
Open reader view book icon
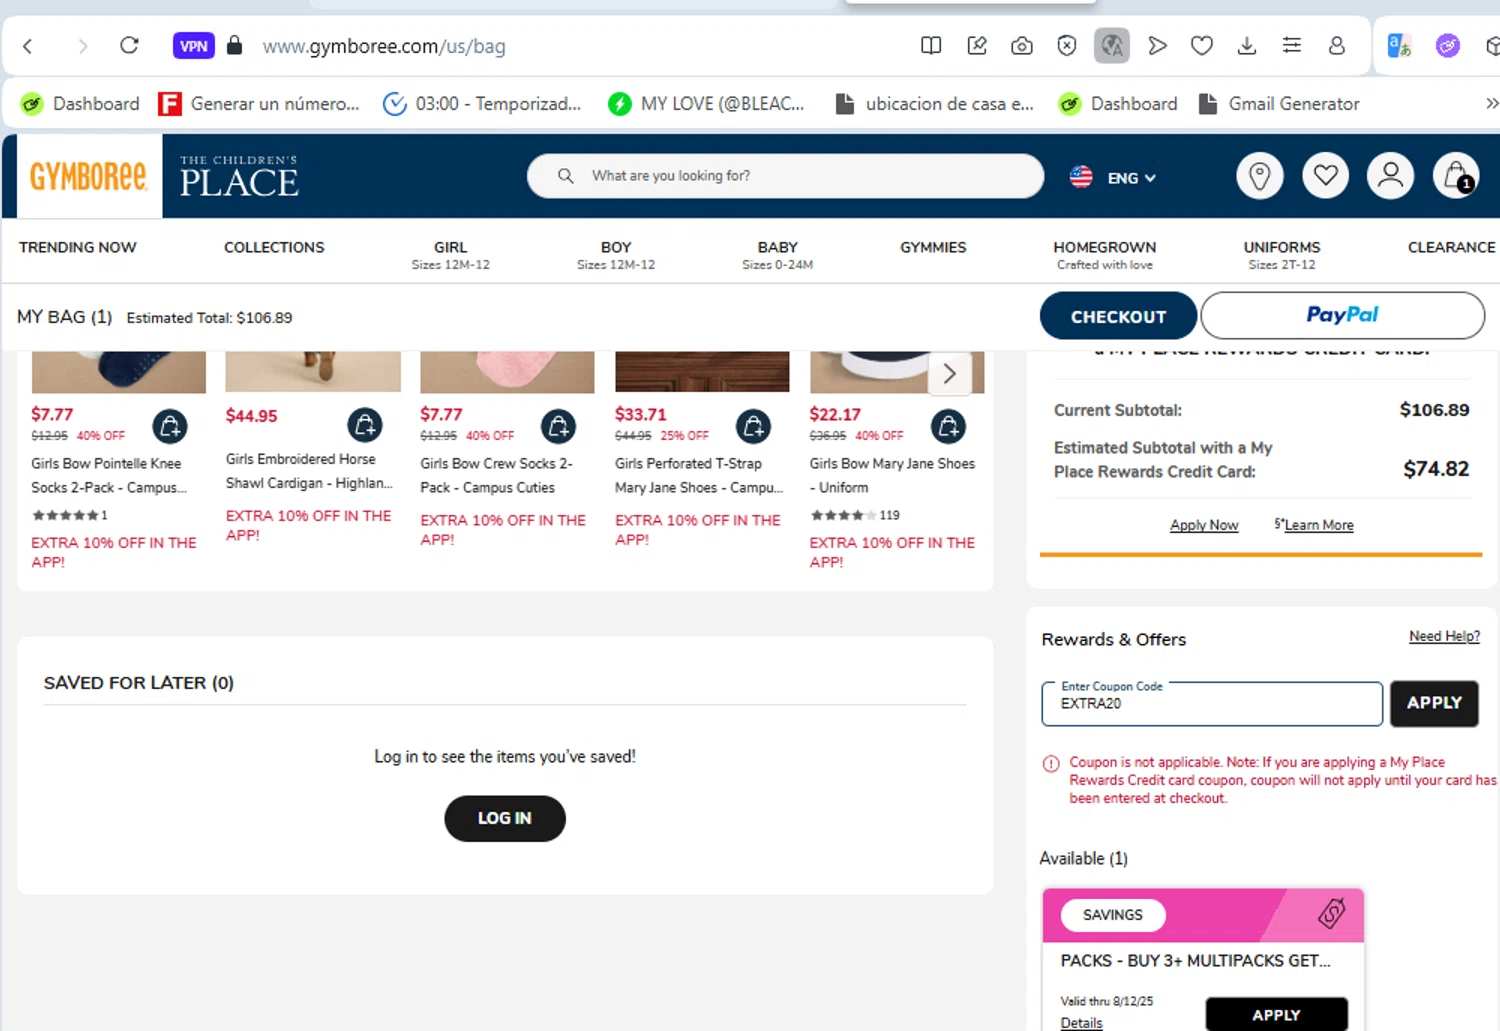coord(931,46)
